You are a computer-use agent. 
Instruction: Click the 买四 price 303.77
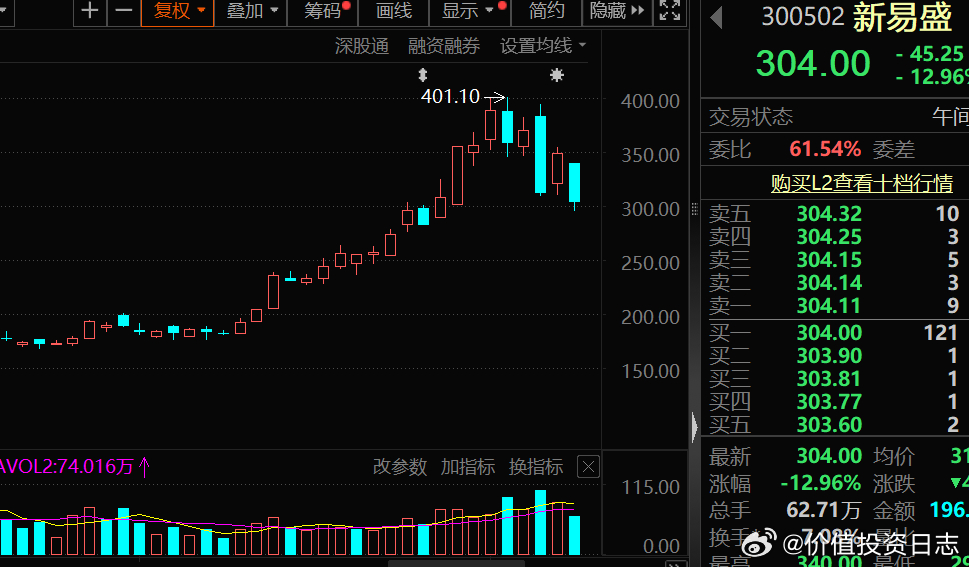[x=829, y=402]
